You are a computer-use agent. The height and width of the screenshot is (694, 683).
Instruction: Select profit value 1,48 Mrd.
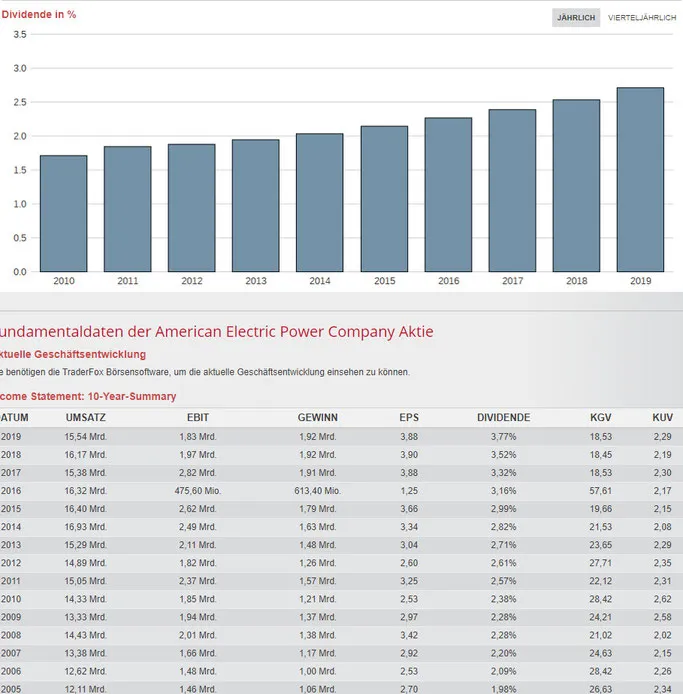pos(317,545)
